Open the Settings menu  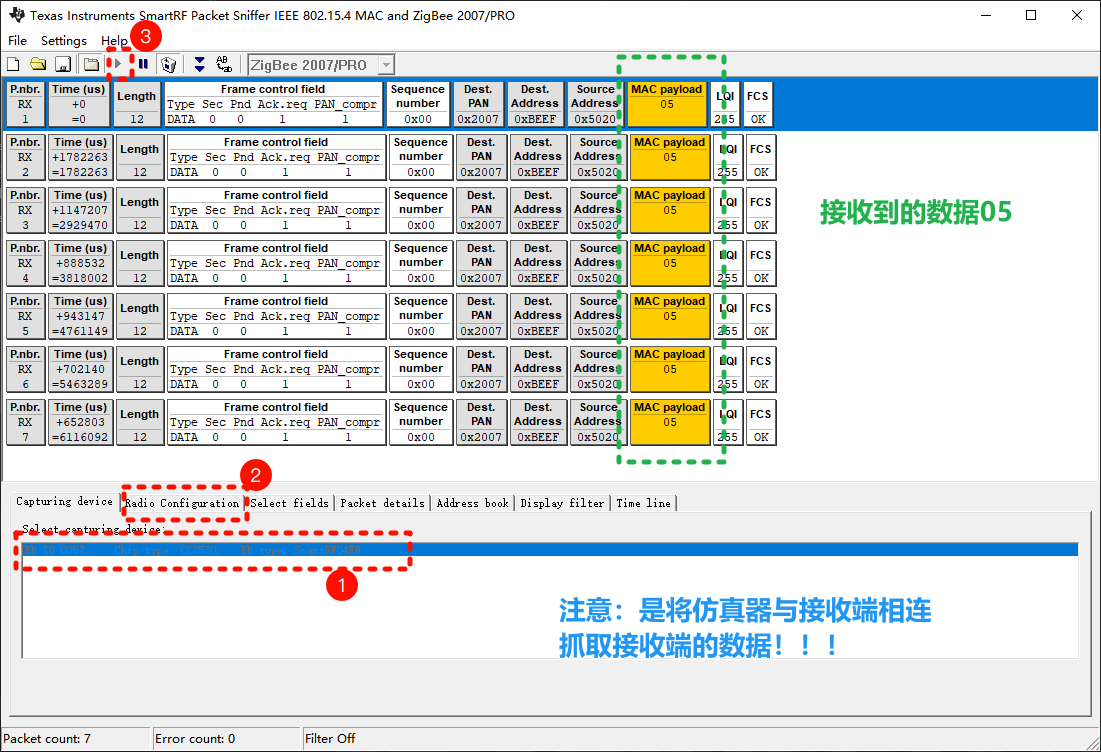tap(64, 41)
